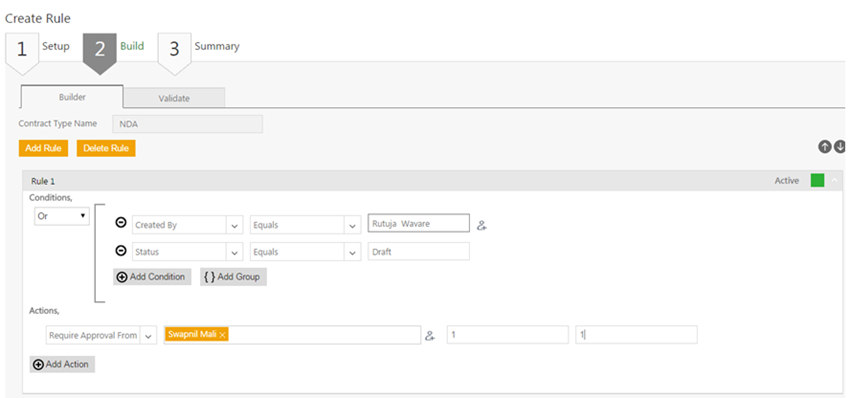Open user picker beside Swapnil Mali approver
This screenshot has height=398, width=850.
pos(430,336)
